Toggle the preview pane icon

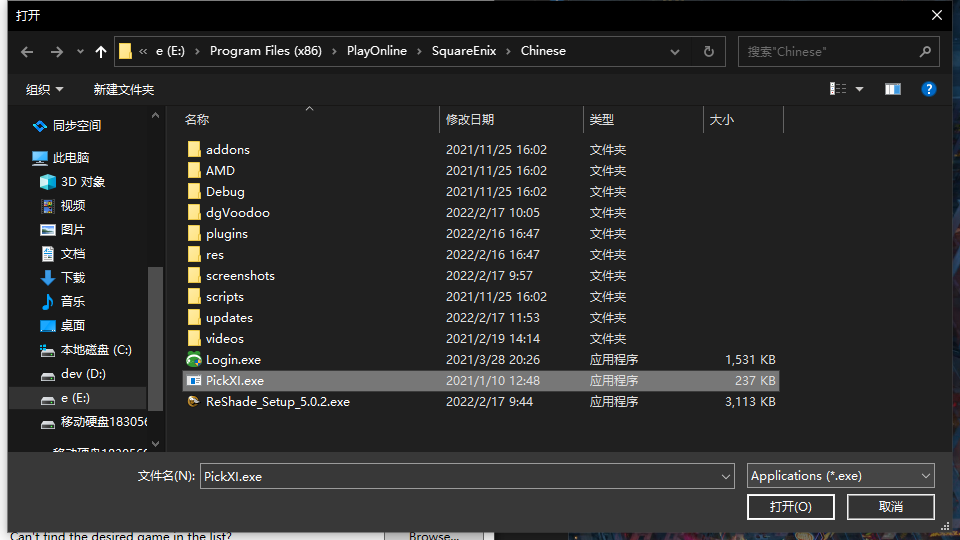(x=893, y=89)
